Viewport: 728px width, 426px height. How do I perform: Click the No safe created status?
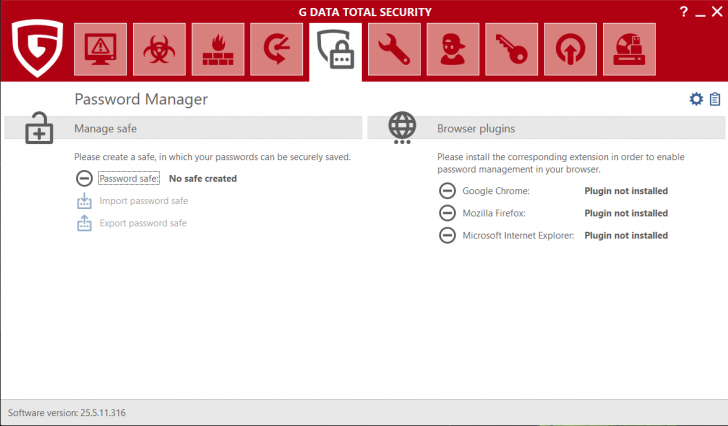(203, 179)
